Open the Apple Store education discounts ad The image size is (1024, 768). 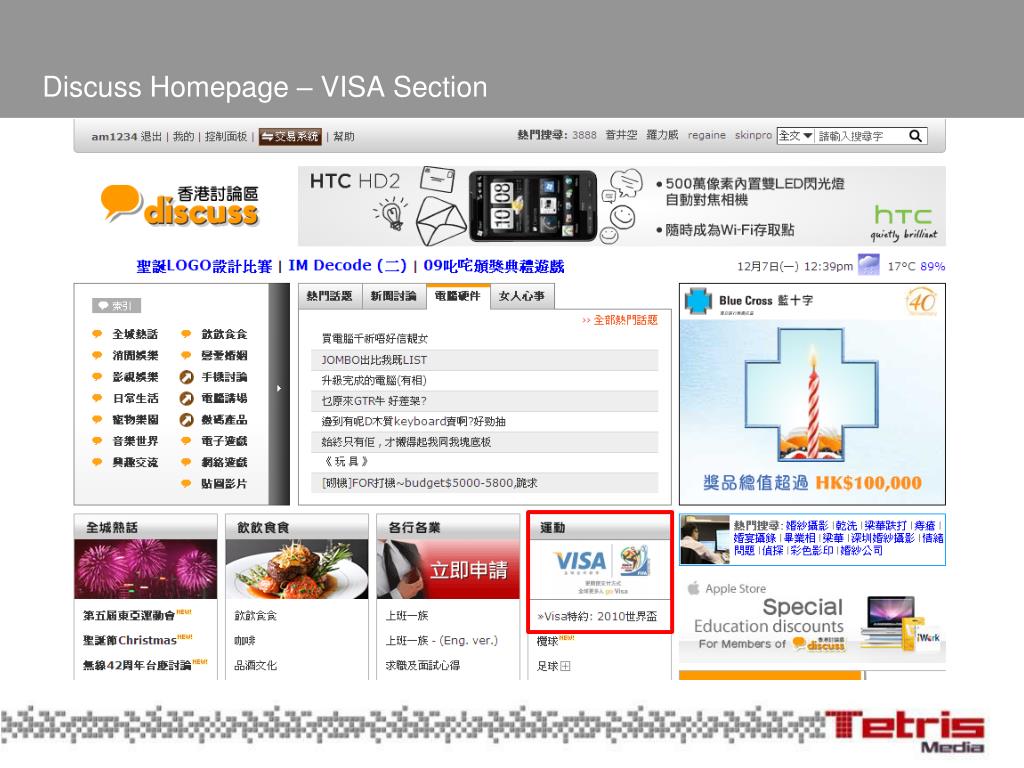(x=812, y=620)
